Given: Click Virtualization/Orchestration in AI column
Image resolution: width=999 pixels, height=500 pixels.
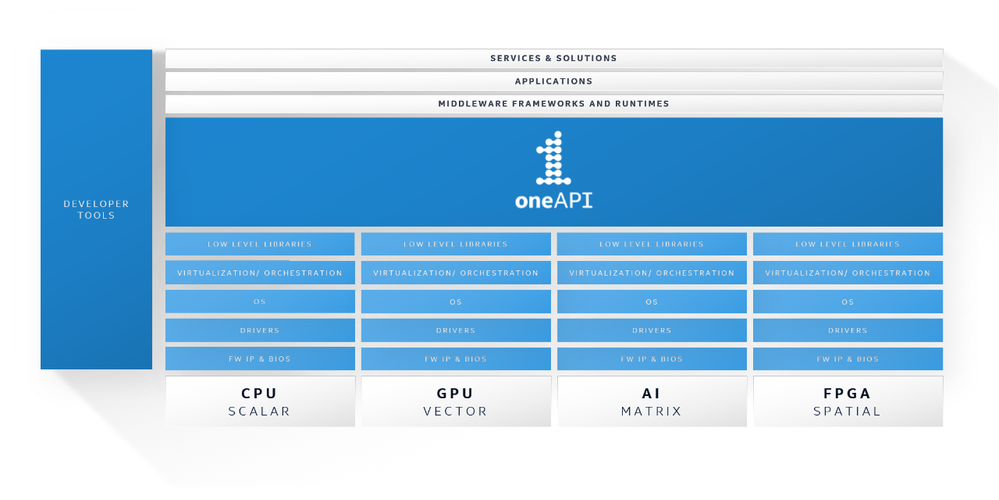Looking at the screenshot, I should click(652, 273).
